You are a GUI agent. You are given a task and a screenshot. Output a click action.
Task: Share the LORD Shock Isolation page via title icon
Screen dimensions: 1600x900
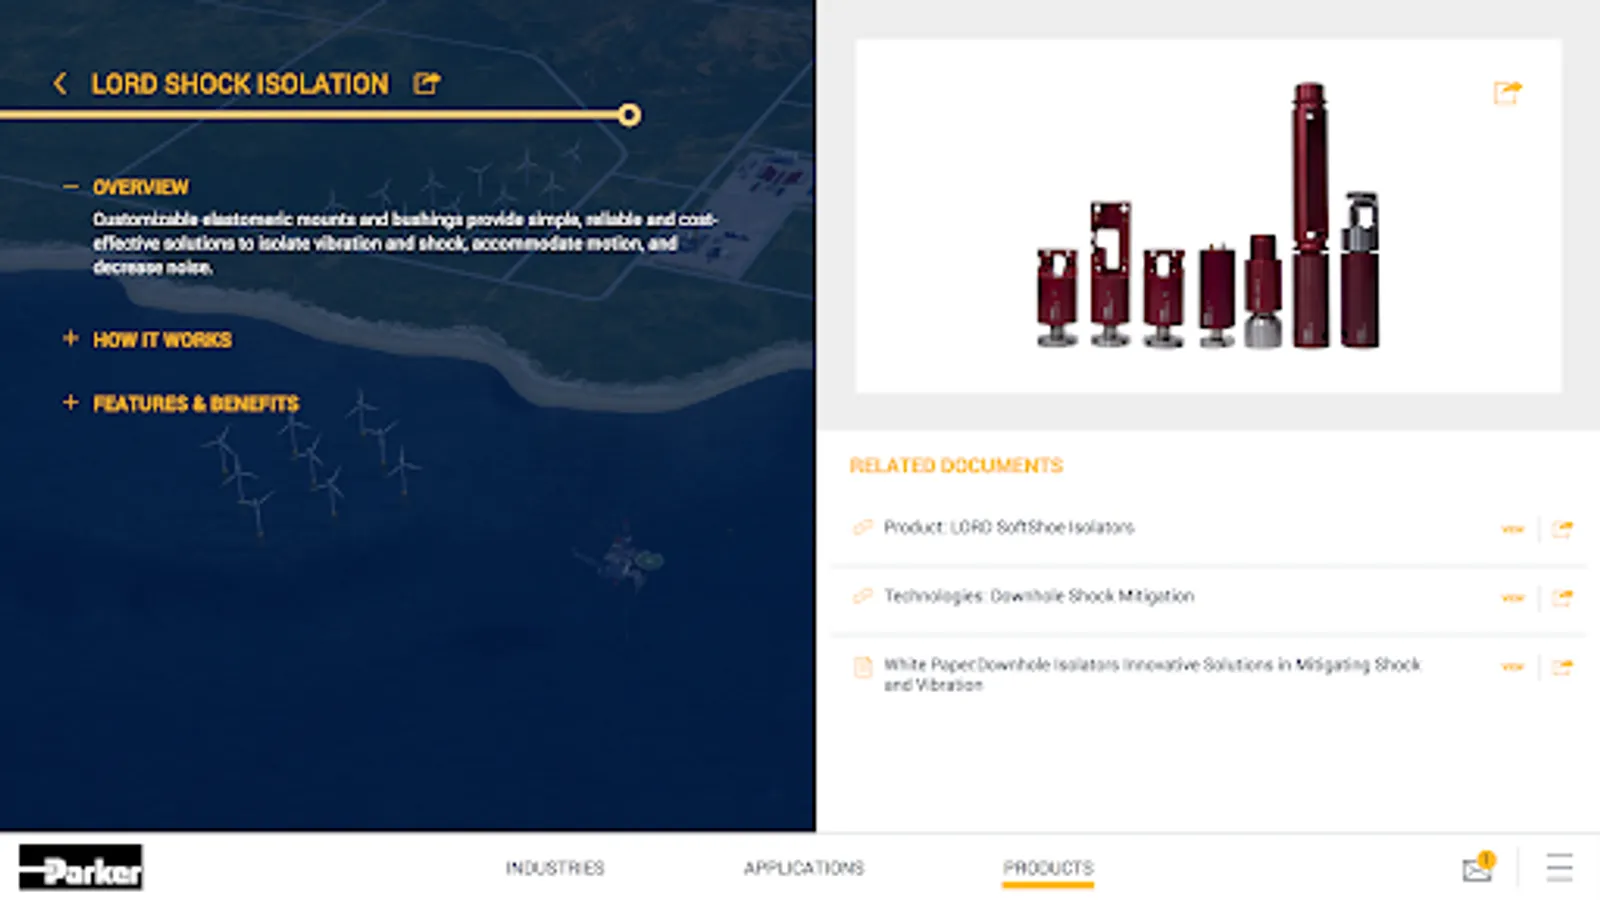click(427, 83)
